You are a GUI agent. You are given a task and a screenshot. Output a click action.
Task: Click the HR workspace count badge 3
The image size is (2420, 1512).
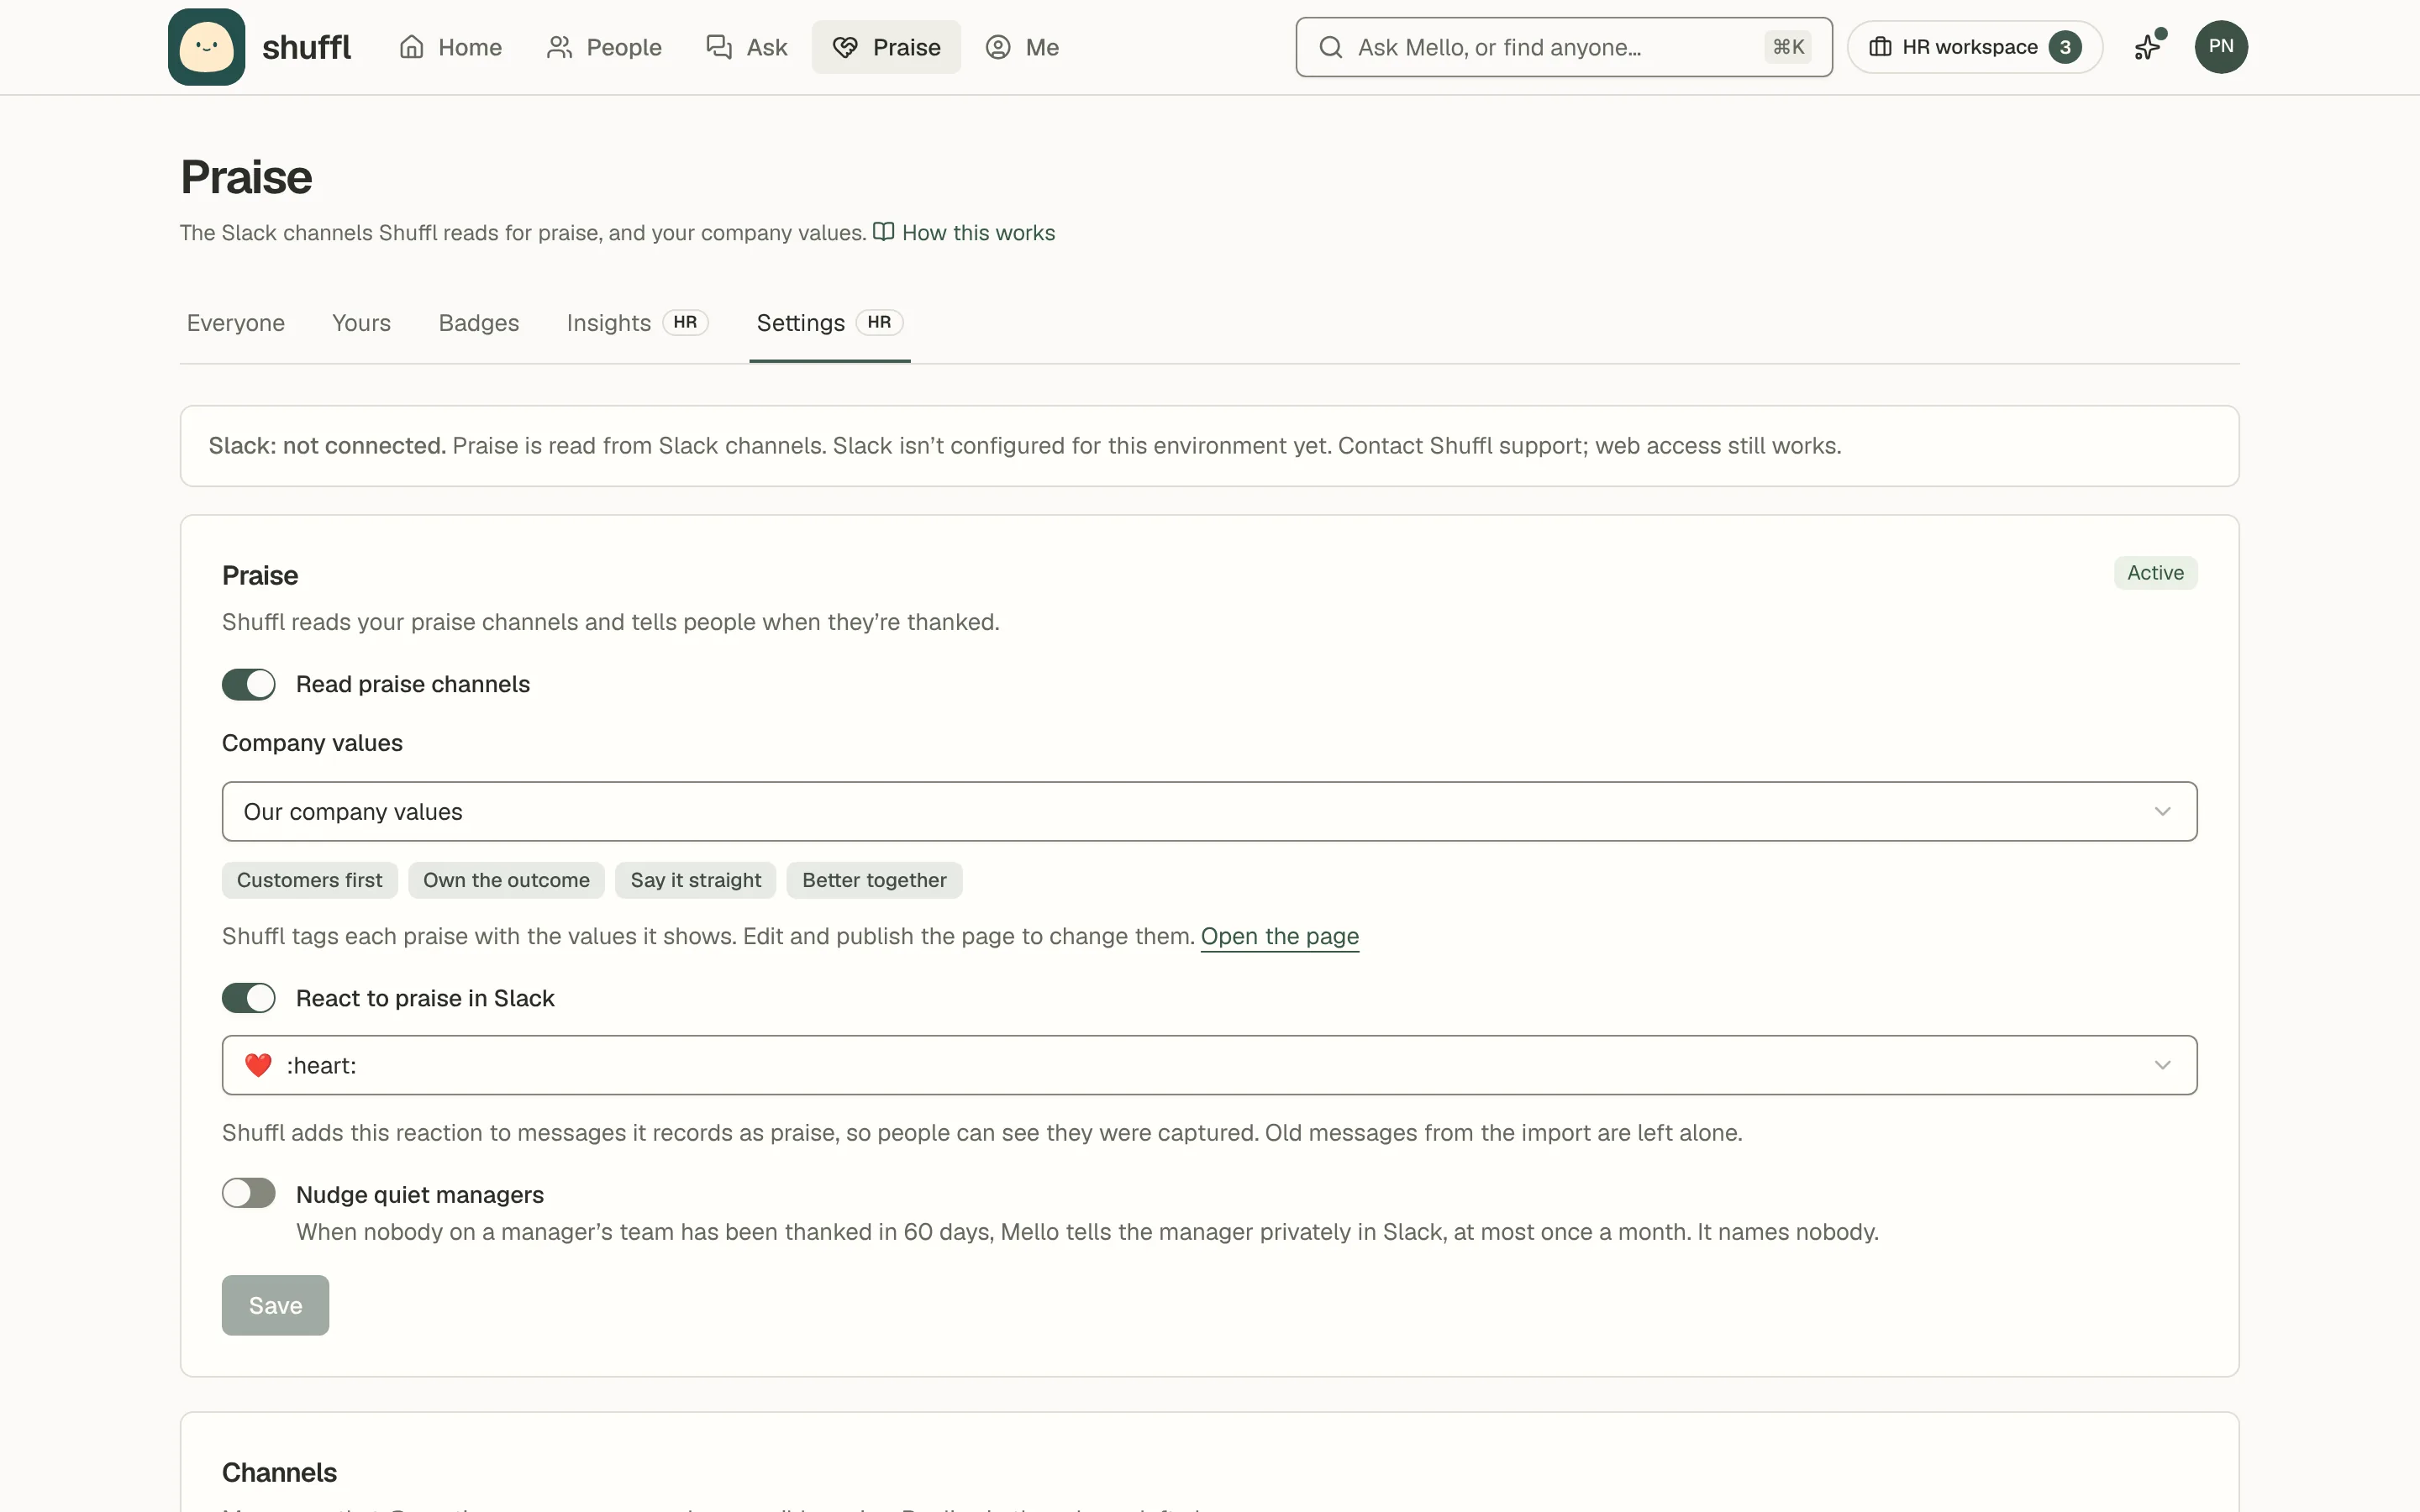(2064, 47)
